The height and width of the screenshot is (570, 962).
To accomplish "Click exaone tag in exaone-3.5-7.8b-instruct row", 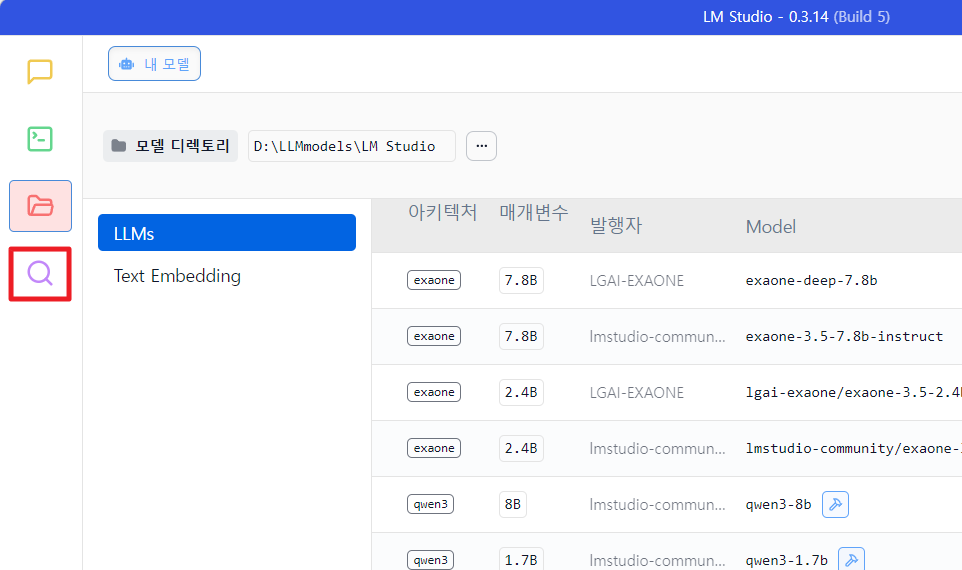I will click(434, 336).
